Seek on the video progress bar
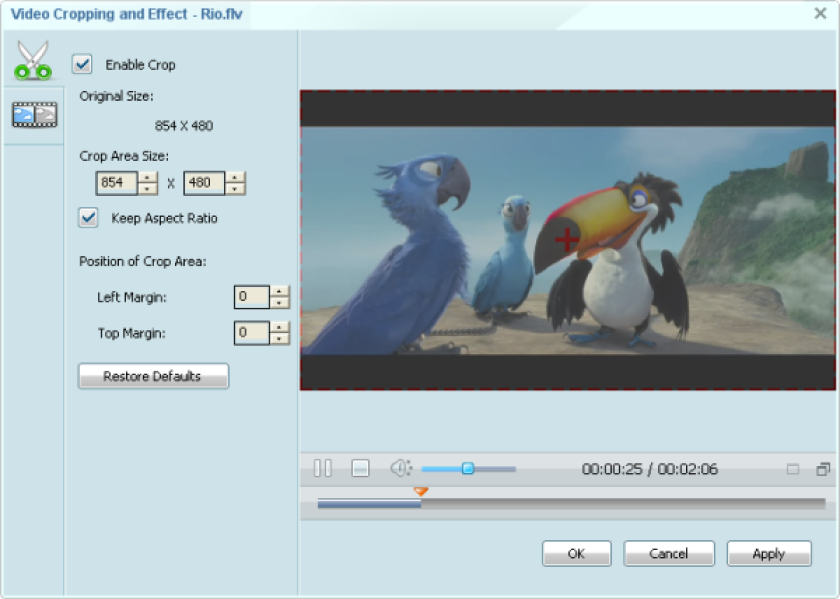 tap(571, 504)
